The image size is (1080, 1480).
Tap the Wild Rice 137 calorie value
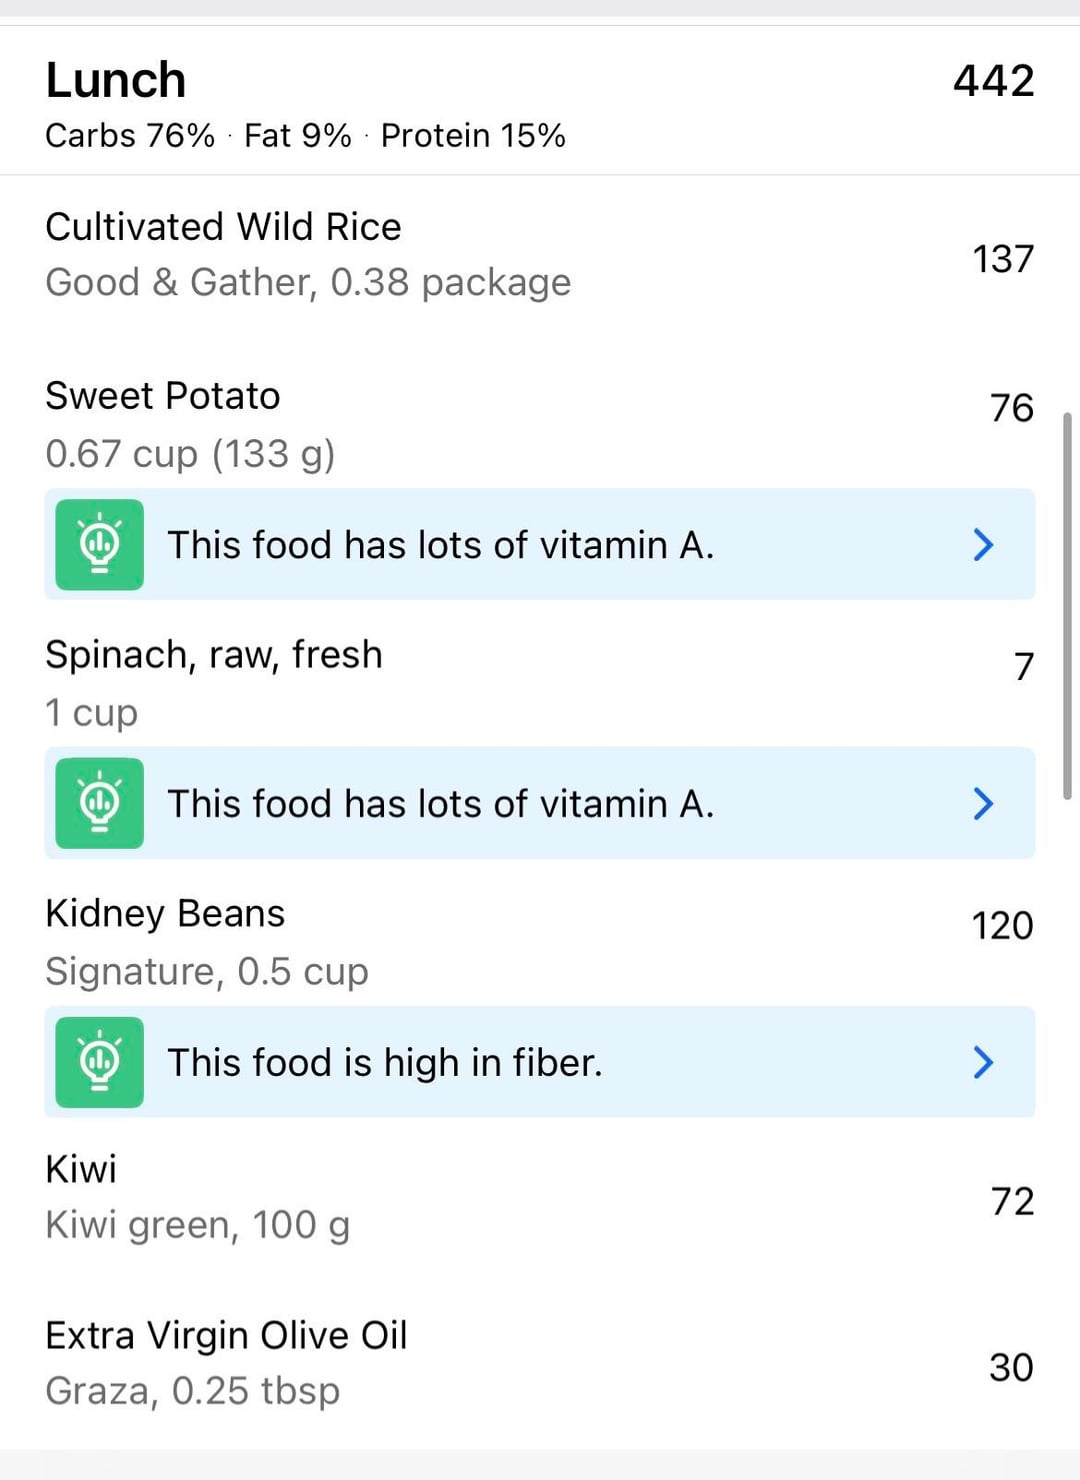(1002, 259)
